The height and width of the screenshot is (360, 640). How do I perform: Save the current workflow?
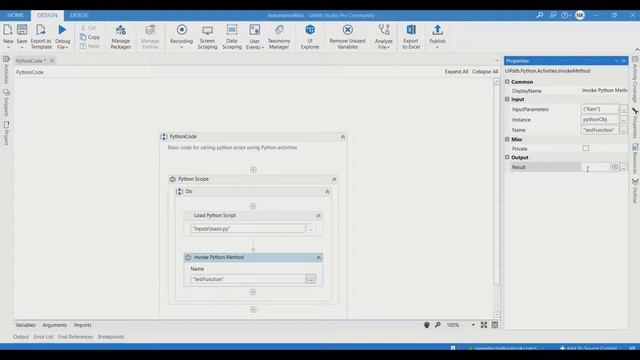(x=22, y=36)
